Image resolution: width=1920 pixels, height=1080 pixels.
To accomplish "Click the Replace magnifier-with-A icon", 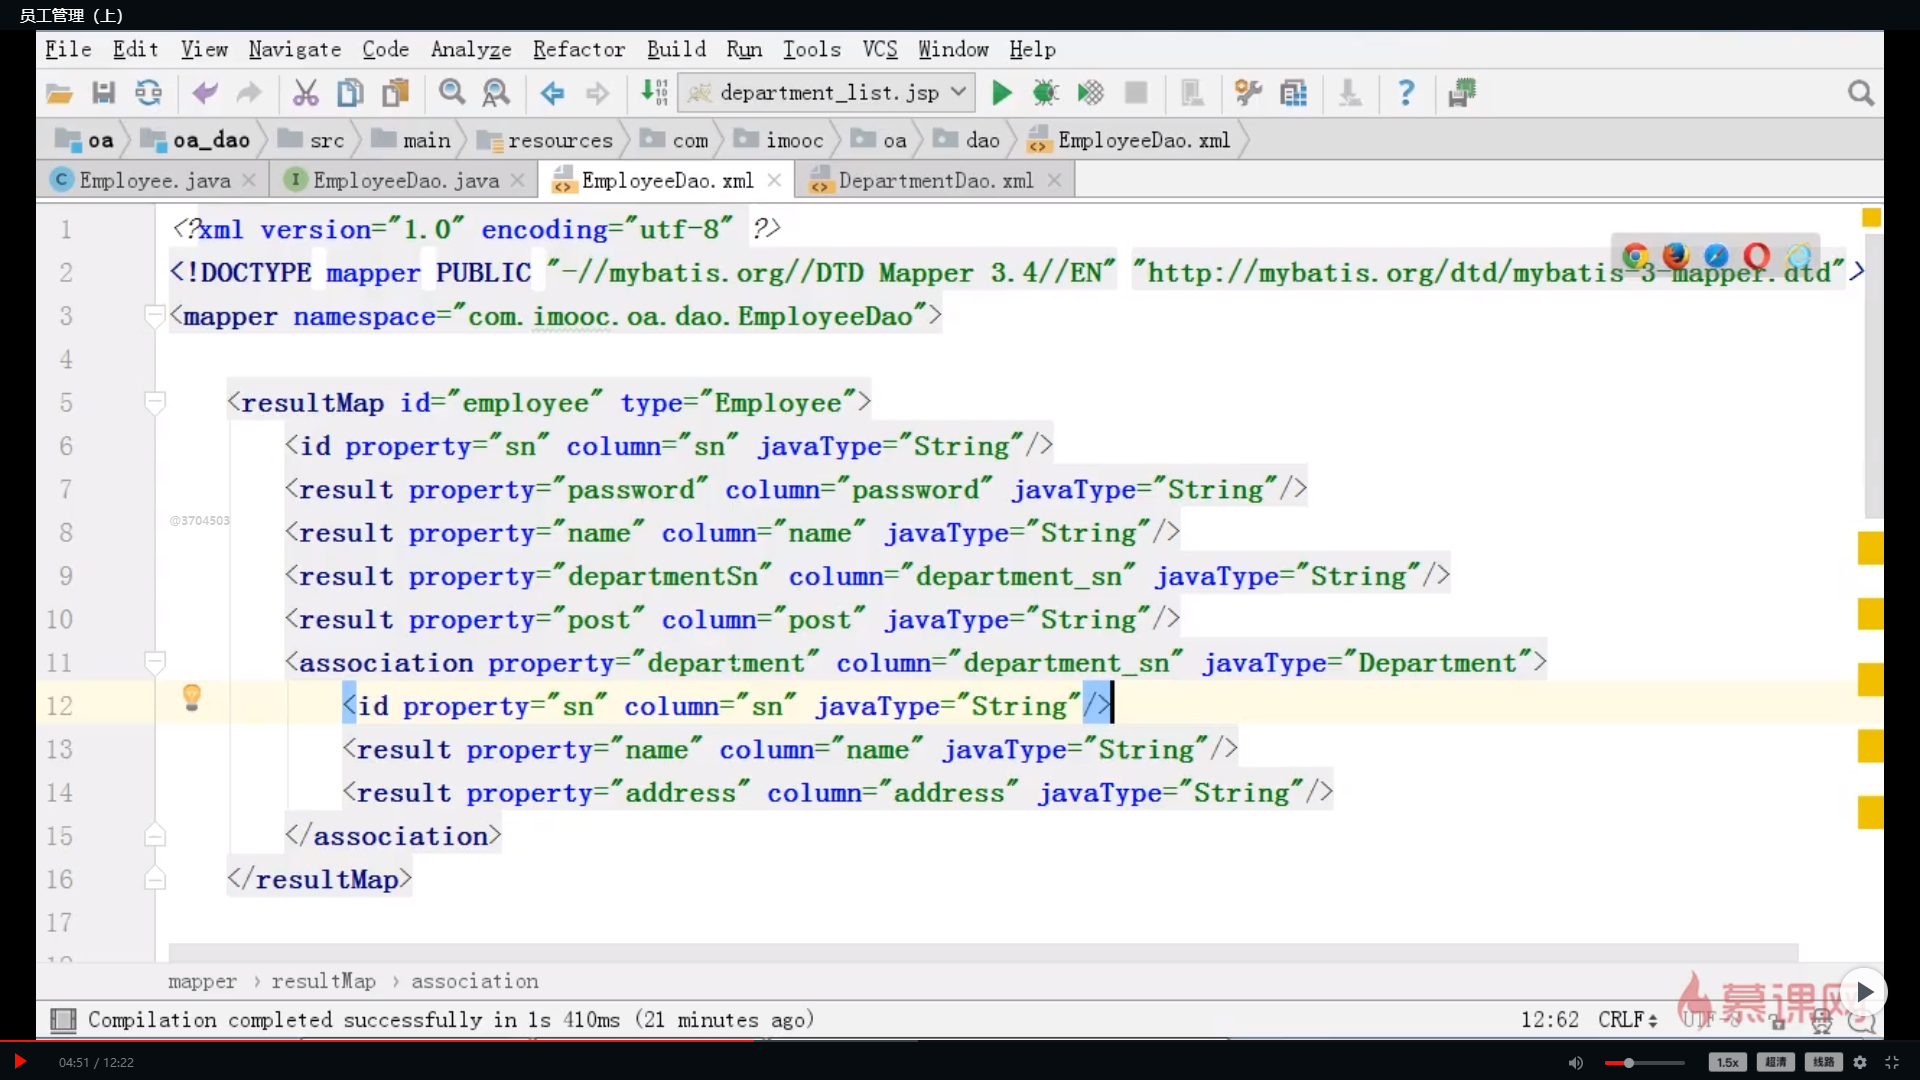I will (496, 93).
